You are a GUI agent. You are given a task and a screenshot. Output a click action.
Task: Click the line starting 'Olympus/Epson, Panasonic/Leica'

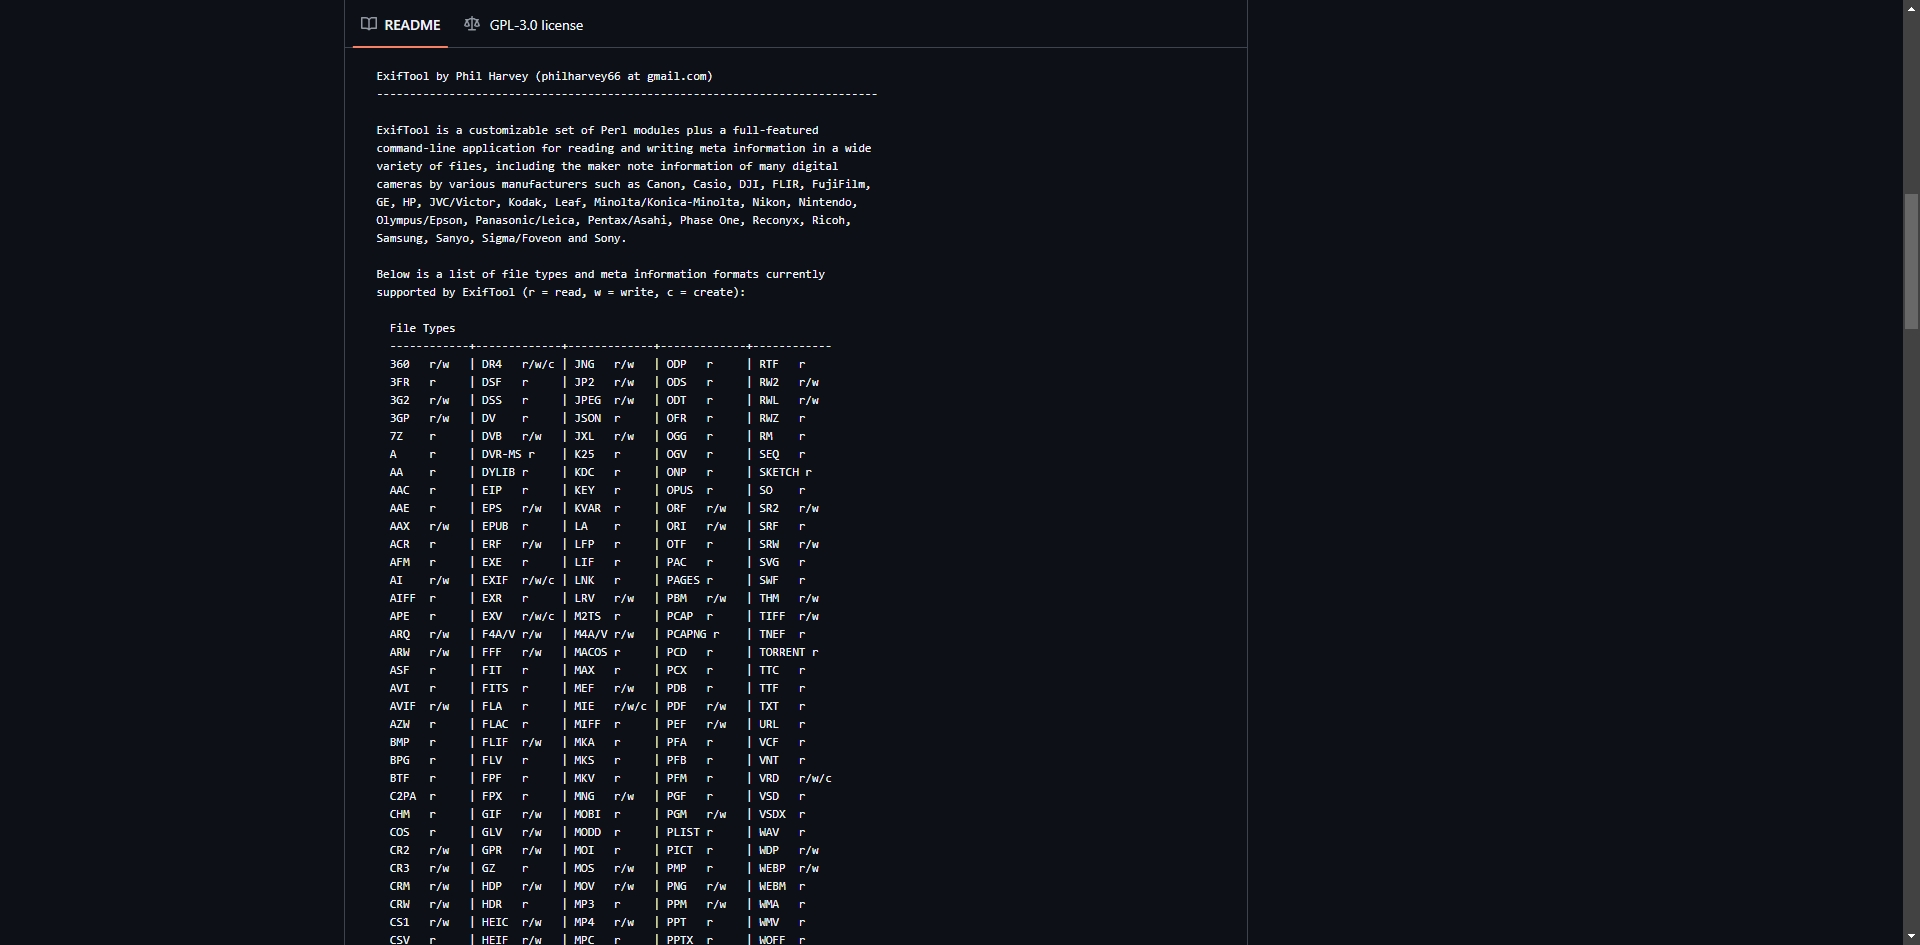[613, 220]
